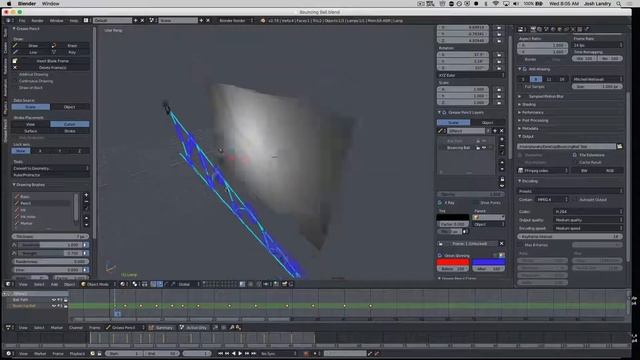Move brush down in Drawing Brushes list

pyautogui.click(x=86, y=224)
